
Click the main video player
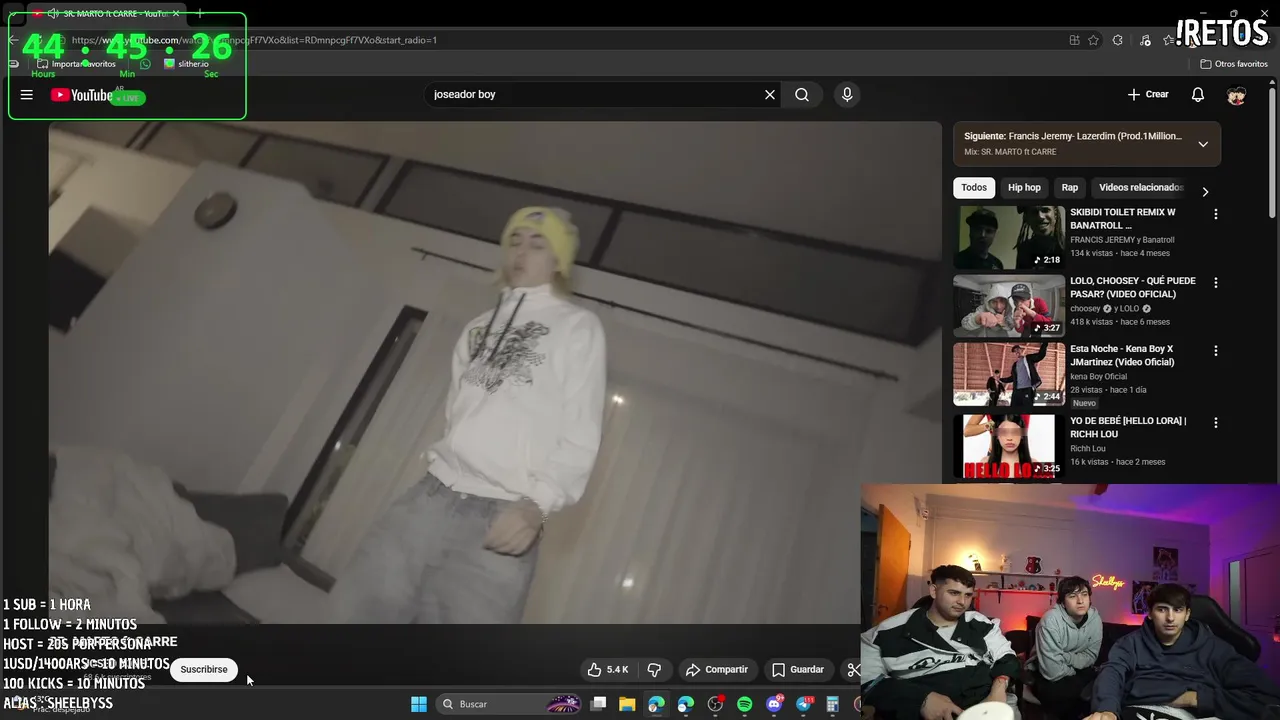pyautogui.click(x=495, y=373)
